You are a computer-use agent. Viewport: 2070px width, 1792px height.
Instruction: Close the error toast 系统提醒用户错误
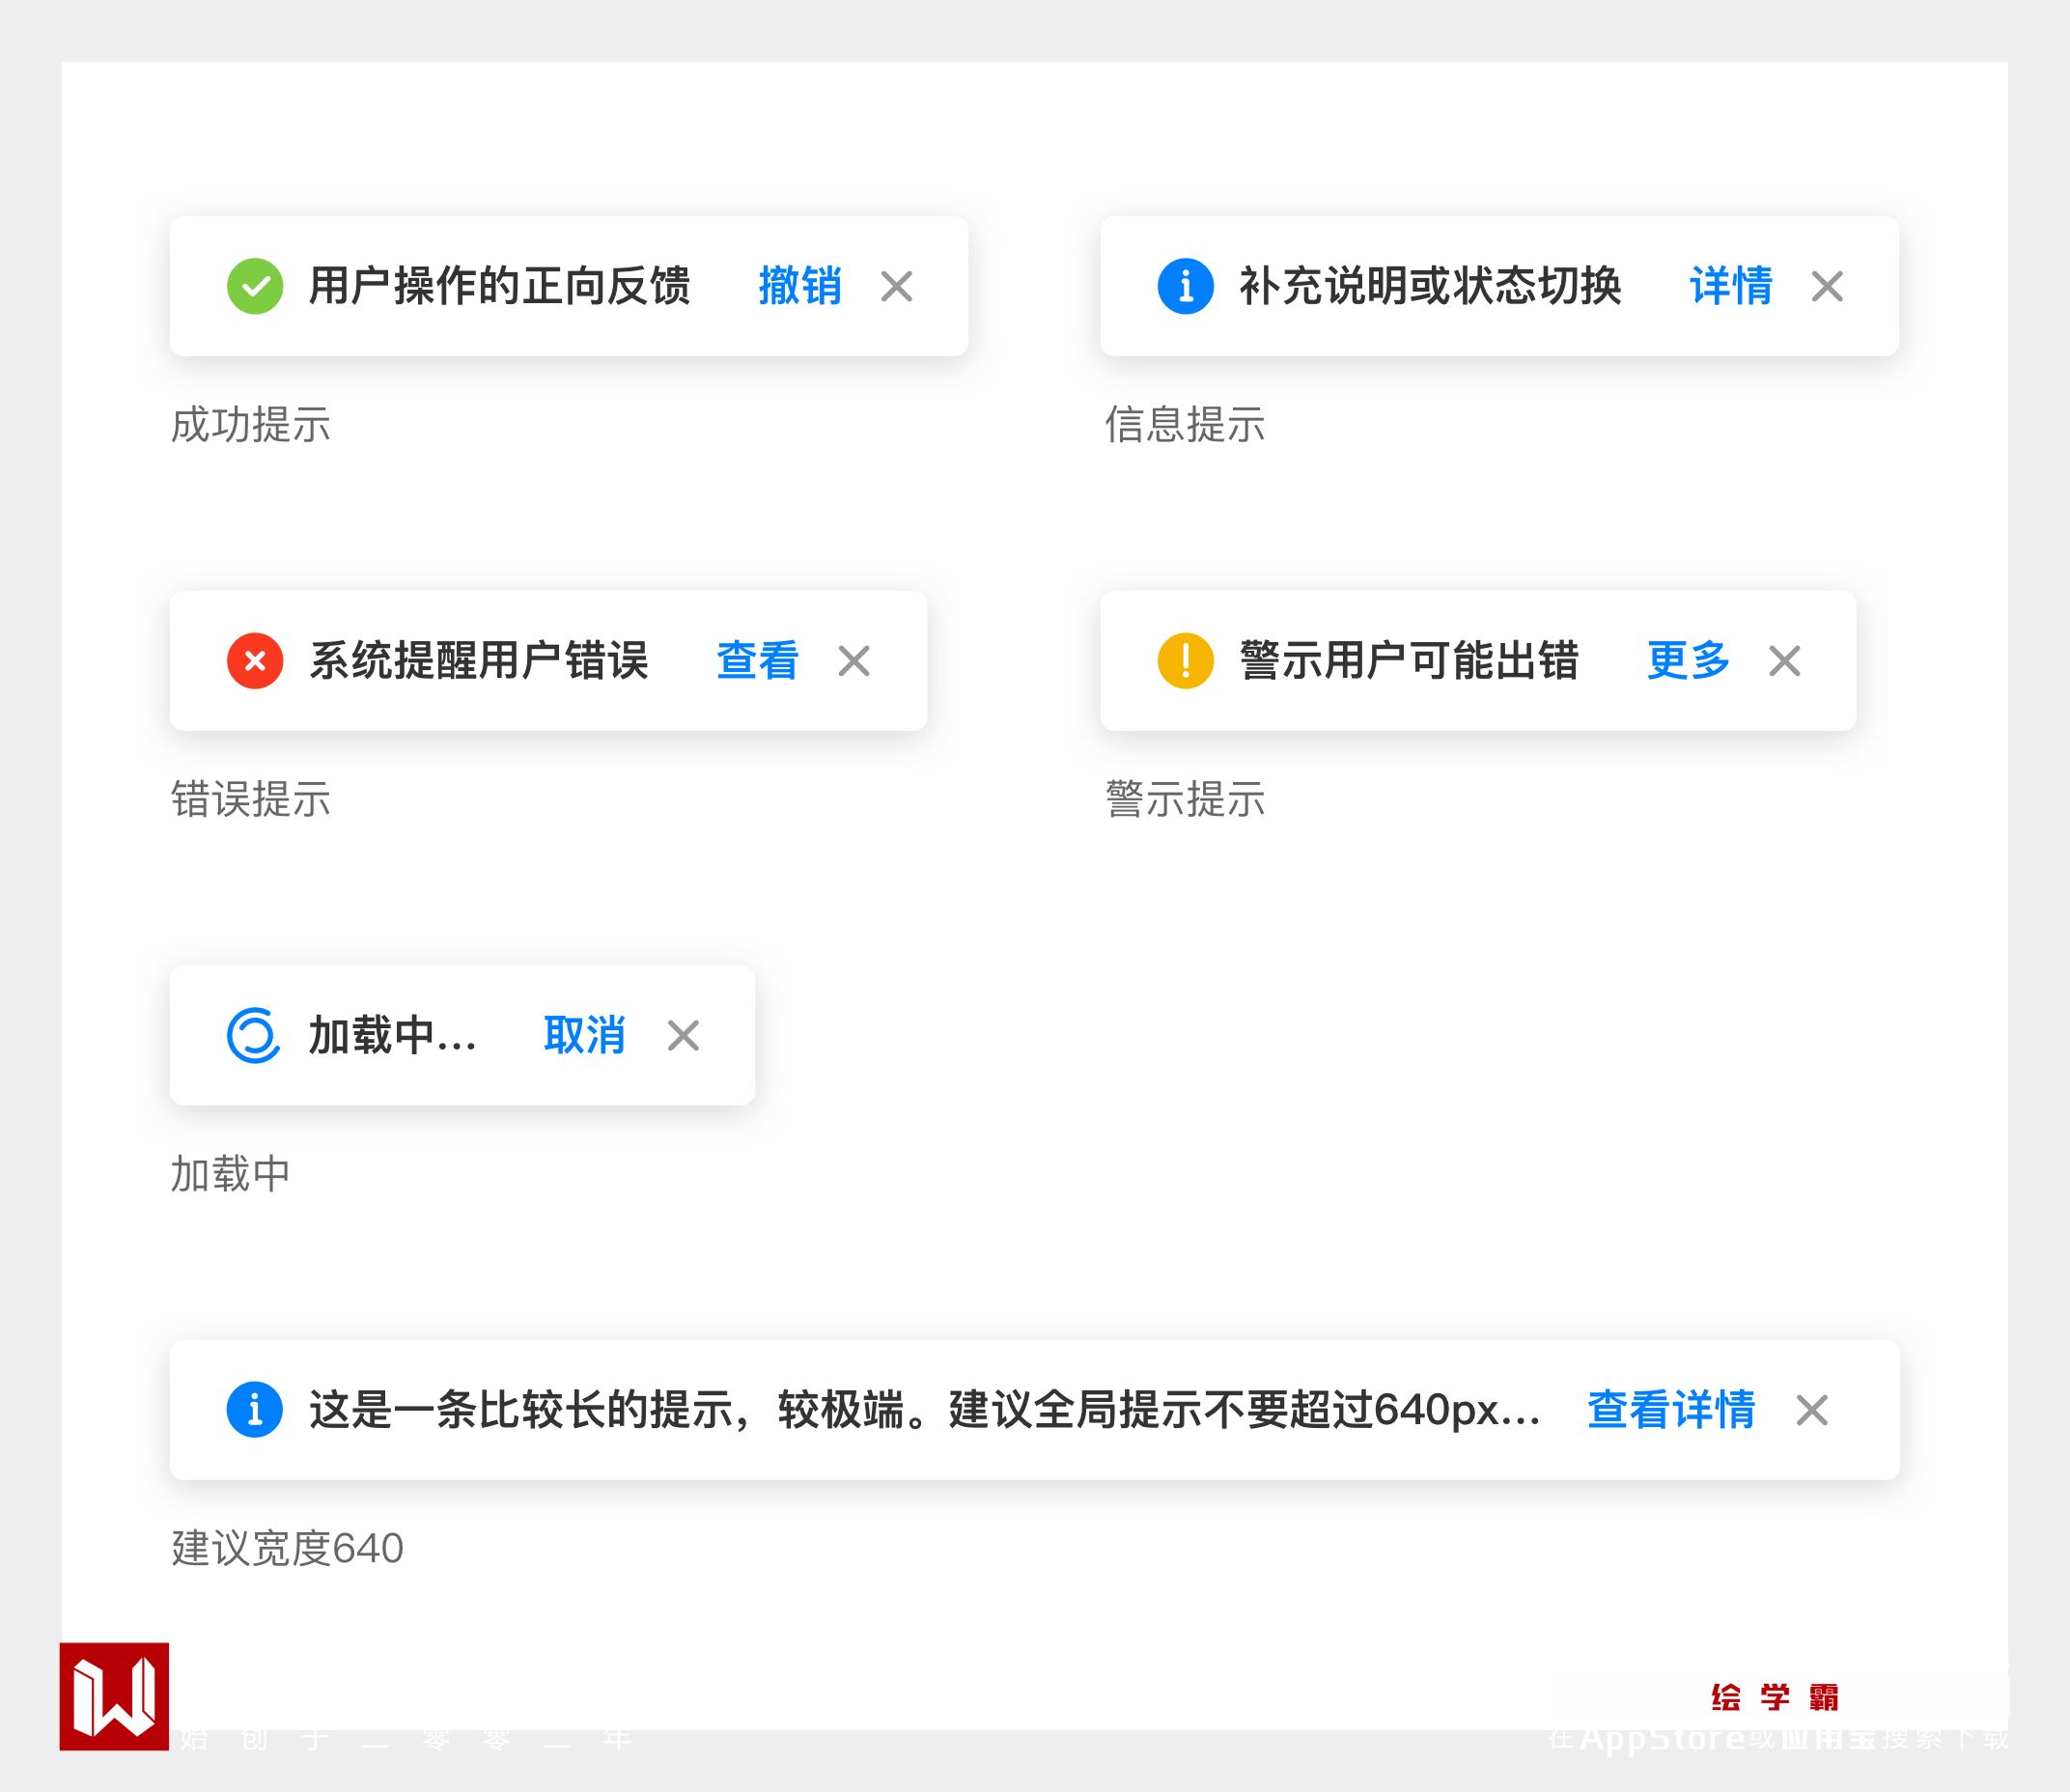tap(854, 661)
